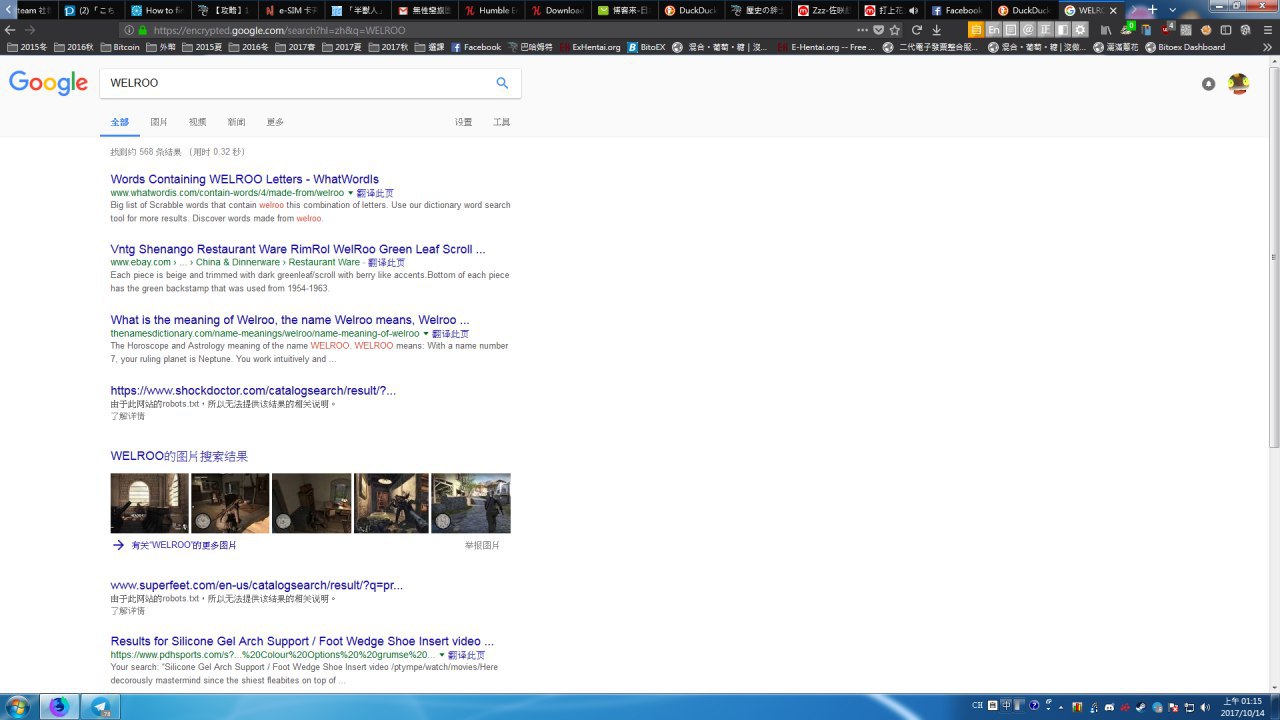Open the Firefox downloads arrow icon

coord(937,30)
